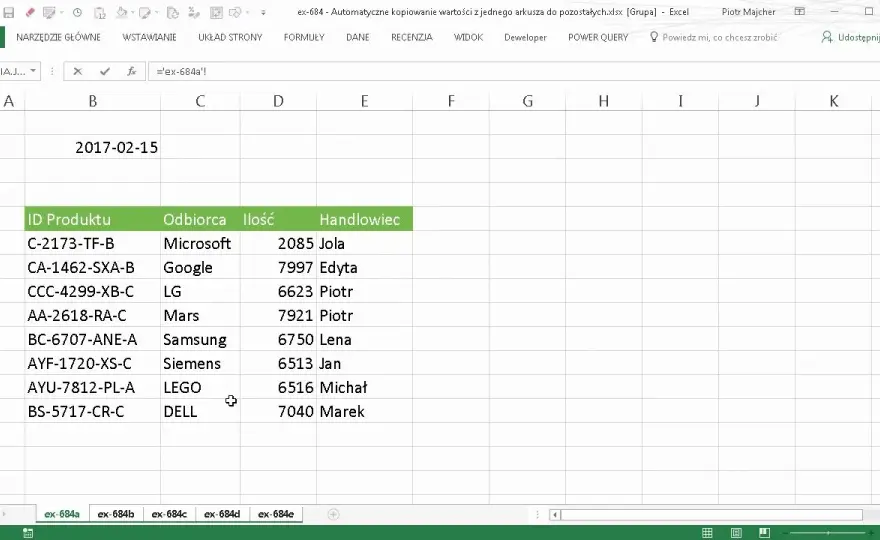The height and width of the screenshot is (540, 880).
Task: Click the cell AYF-1720-XS-C
Action: tap(93, 363)
